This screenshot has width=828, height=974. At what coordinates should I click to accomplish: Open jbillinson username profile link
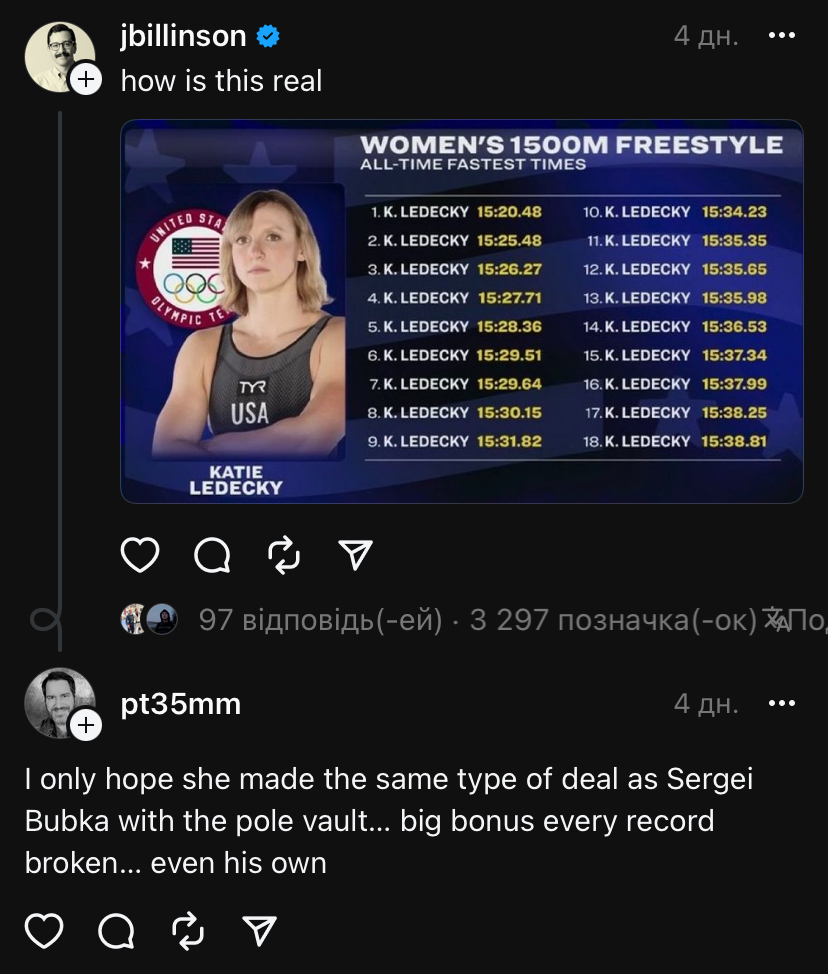pos(183,36)
